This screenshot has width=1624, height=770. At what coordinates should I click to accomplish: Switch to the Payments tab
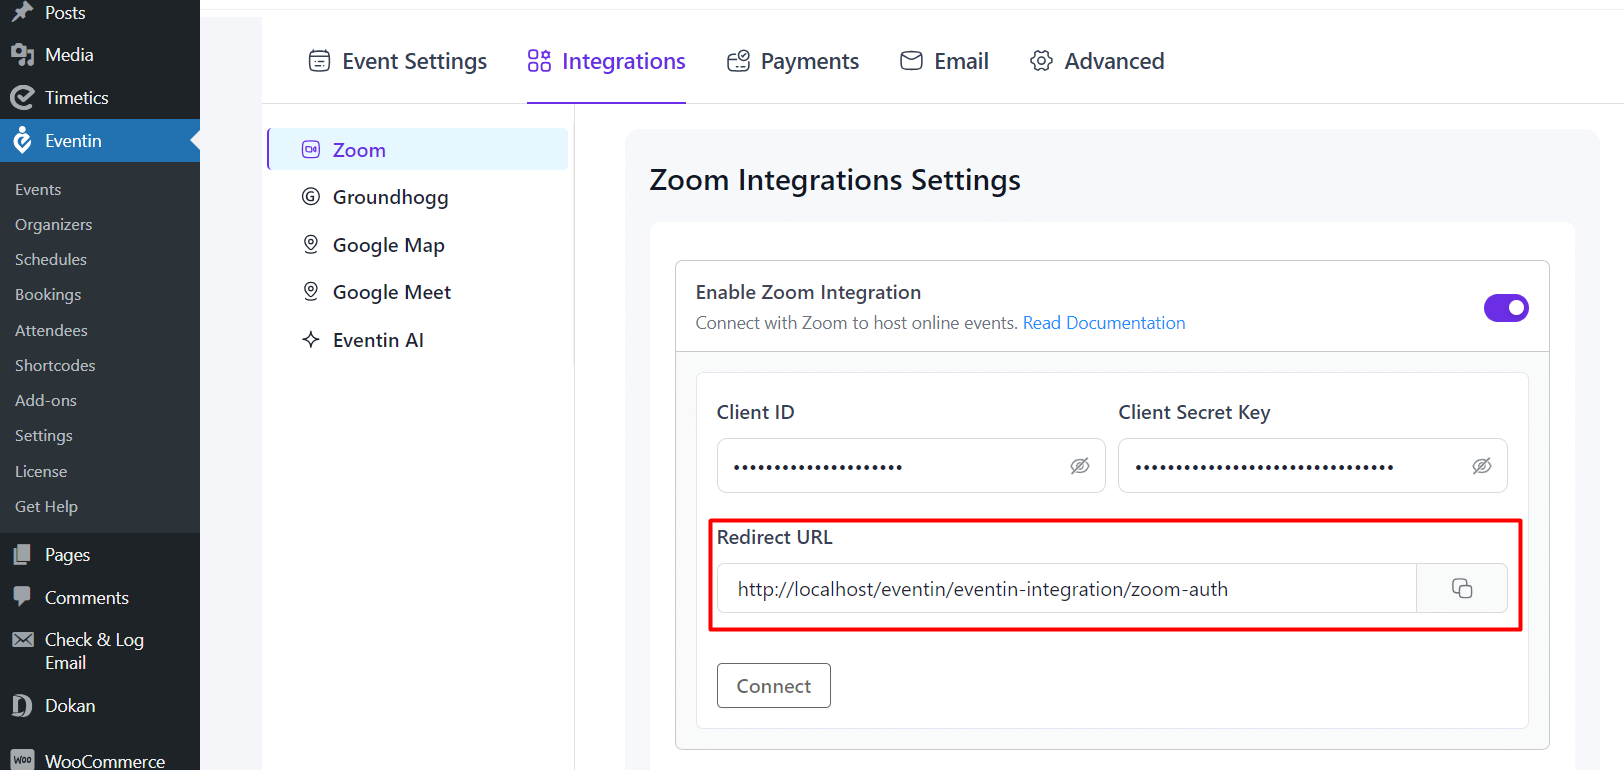(x=792, y=61)
